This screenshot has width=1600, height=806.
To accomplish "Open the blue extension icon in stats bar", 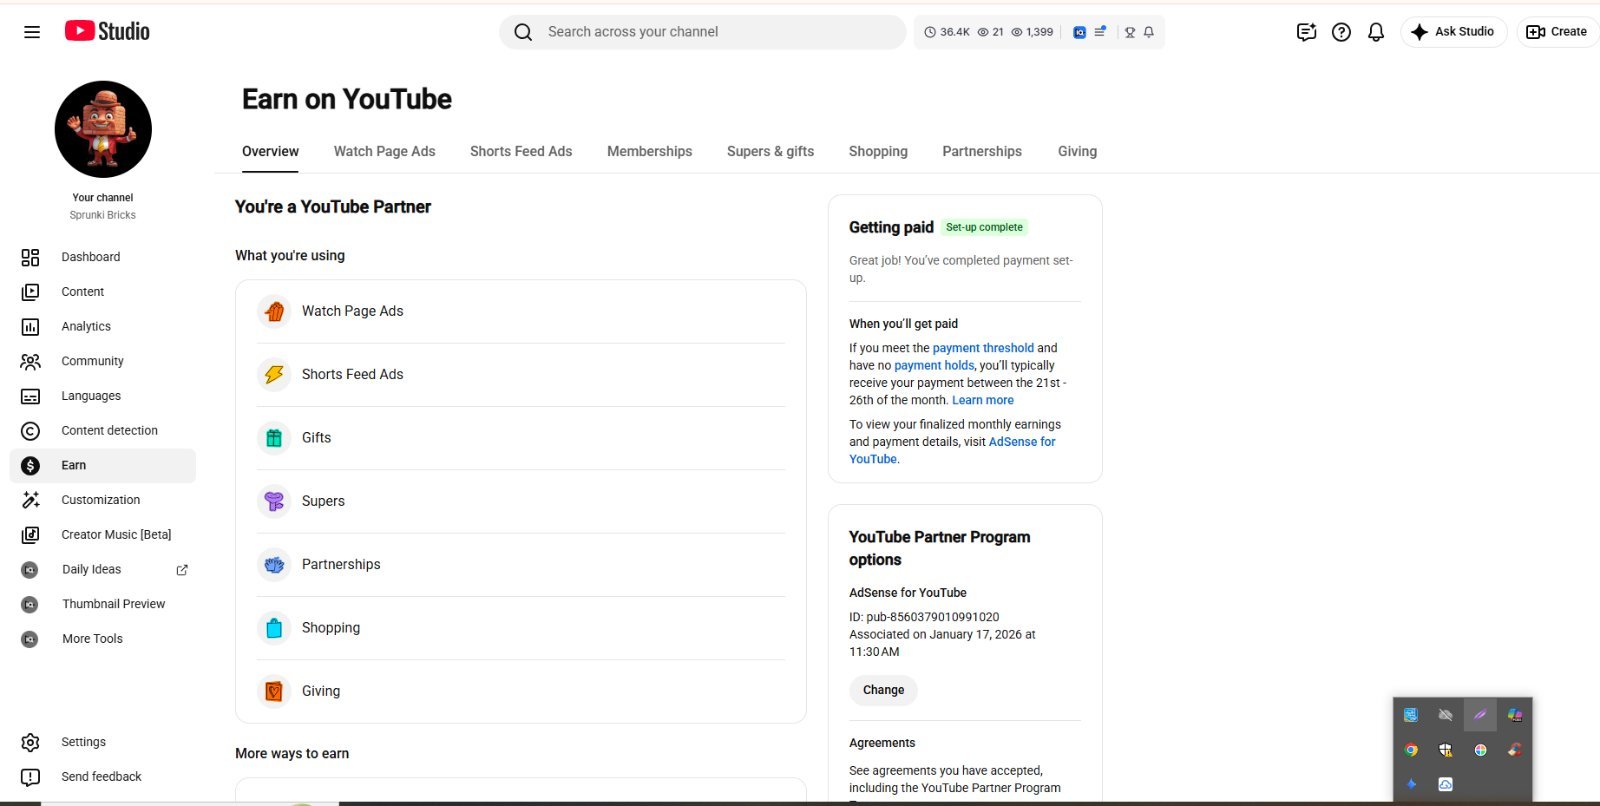I will (1079, 32).
